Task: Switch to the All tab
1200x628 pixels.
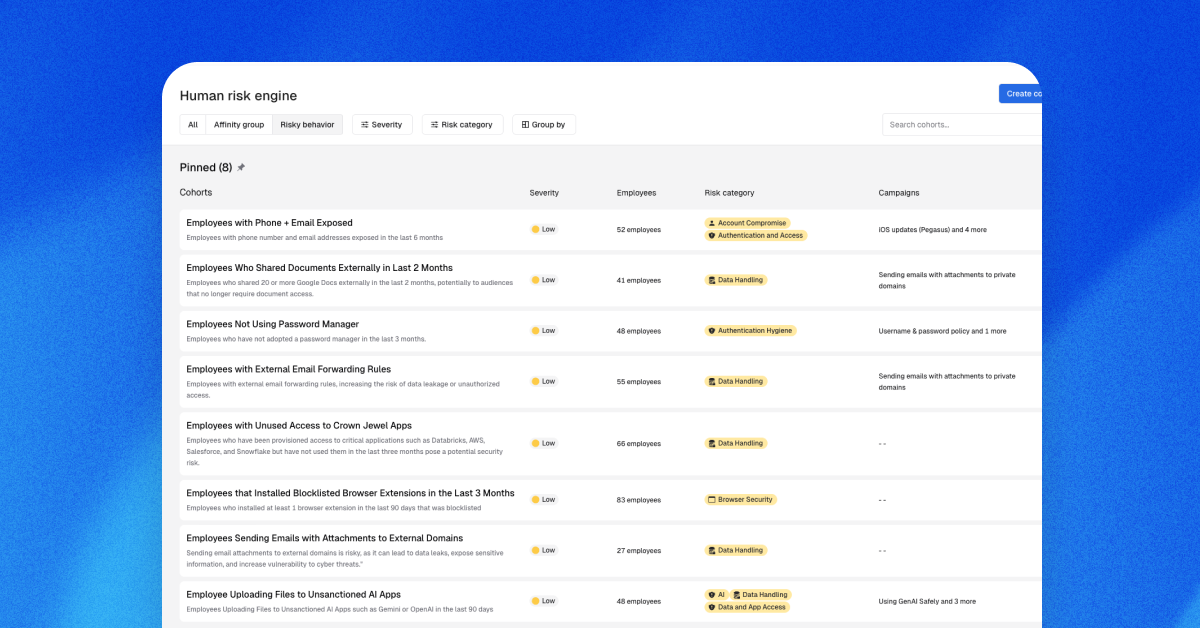Action: click(x=193, y=124)
